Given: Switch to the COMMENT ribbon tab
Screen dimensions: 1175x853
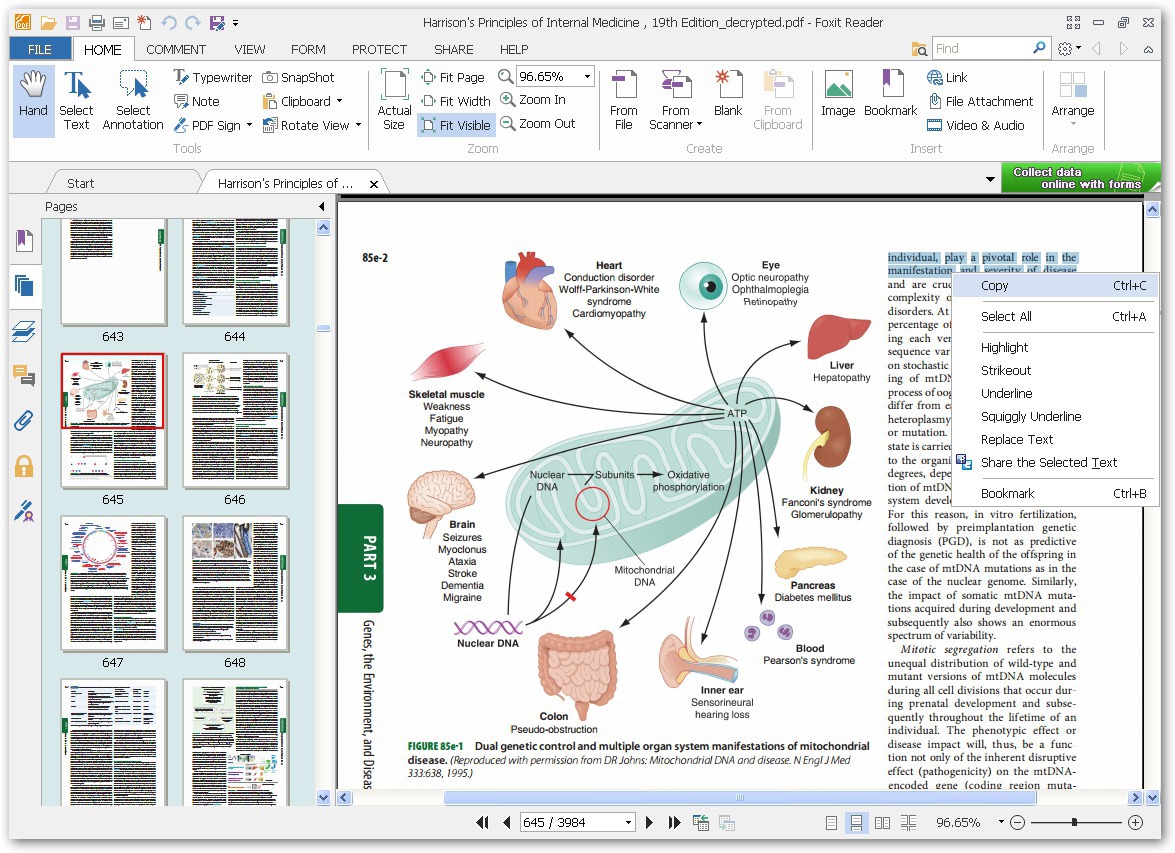Looking at the screenshot, I should (x=176, y=49).
